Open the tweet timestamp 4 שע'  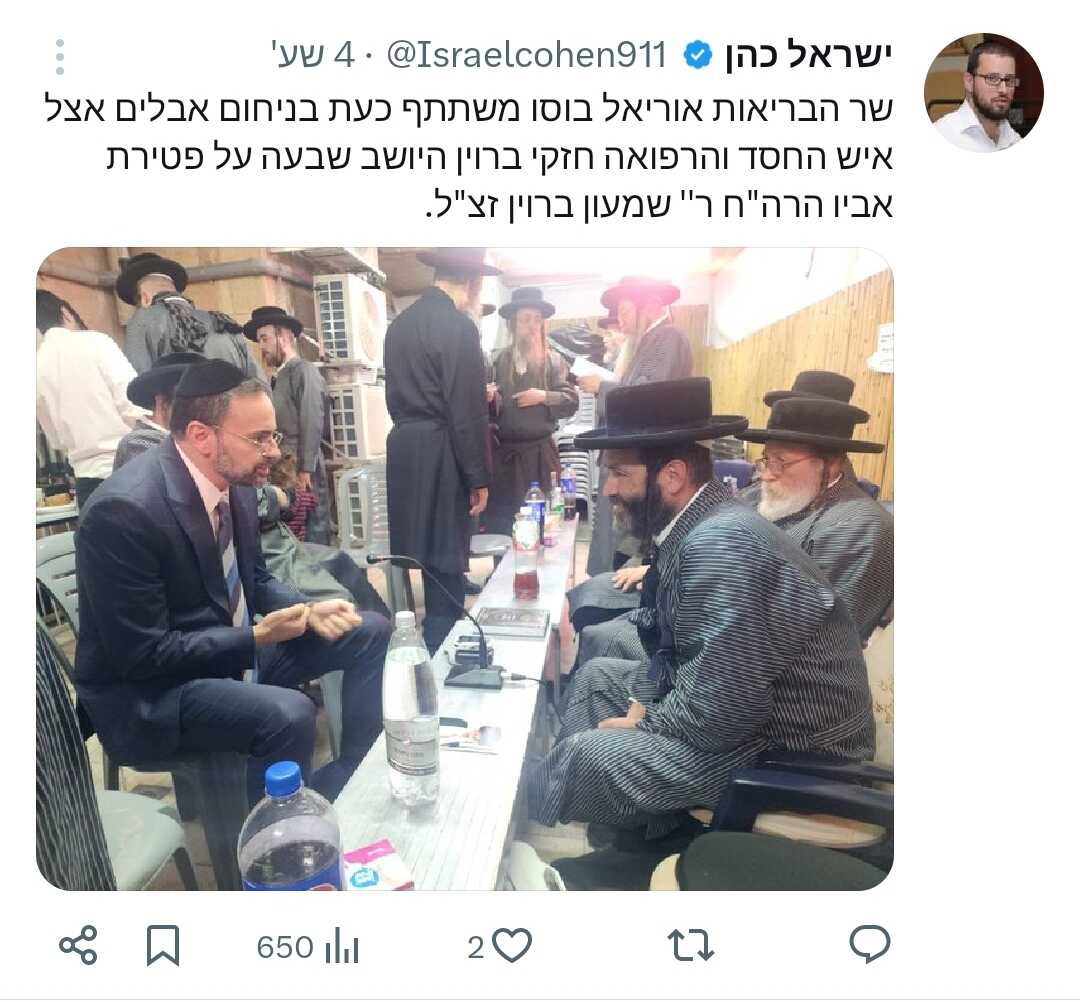(314, 54)
